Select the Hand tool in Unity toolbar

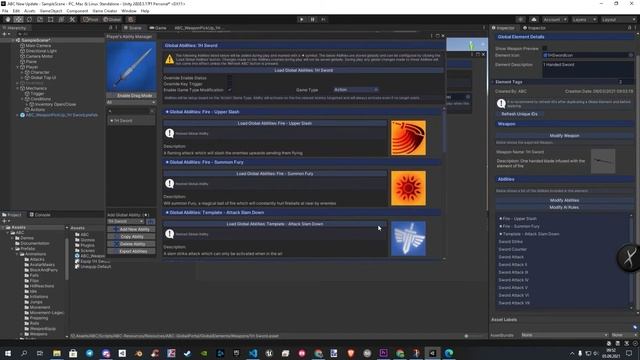[x=8, y=19]
